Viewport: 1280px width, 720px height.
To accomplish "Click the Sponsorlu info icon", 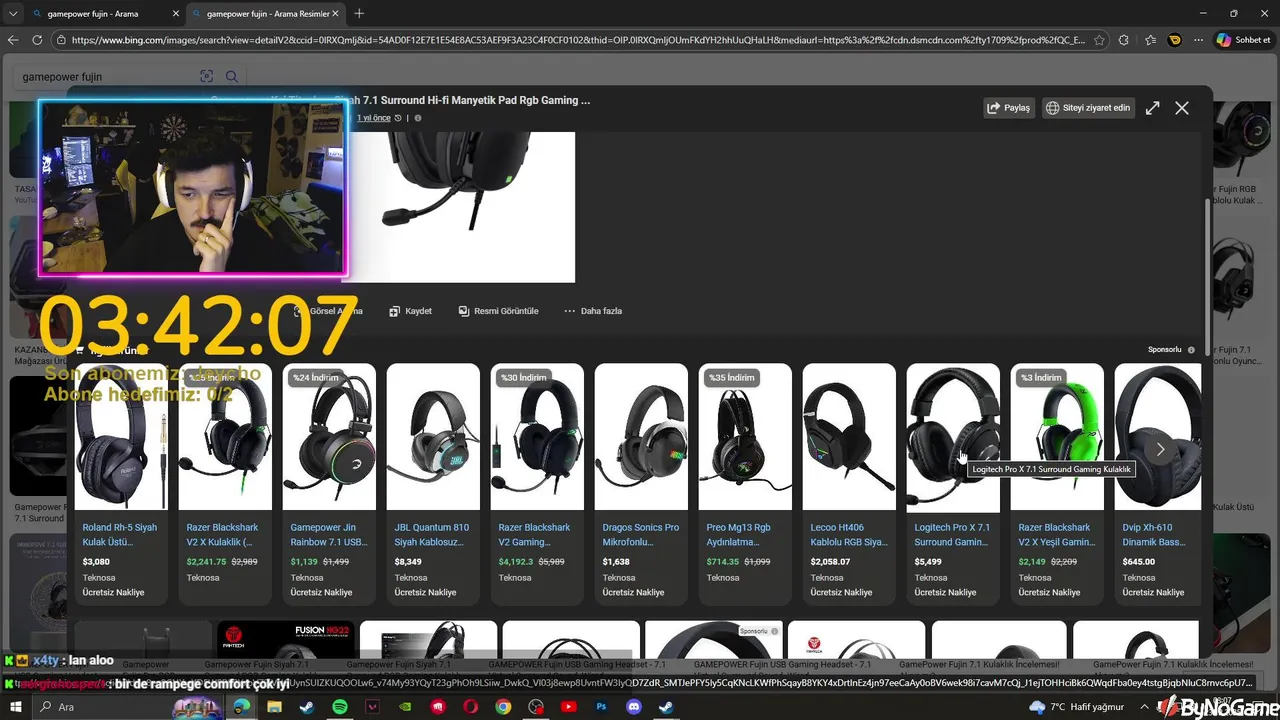I will click(x=1191, y=350).
